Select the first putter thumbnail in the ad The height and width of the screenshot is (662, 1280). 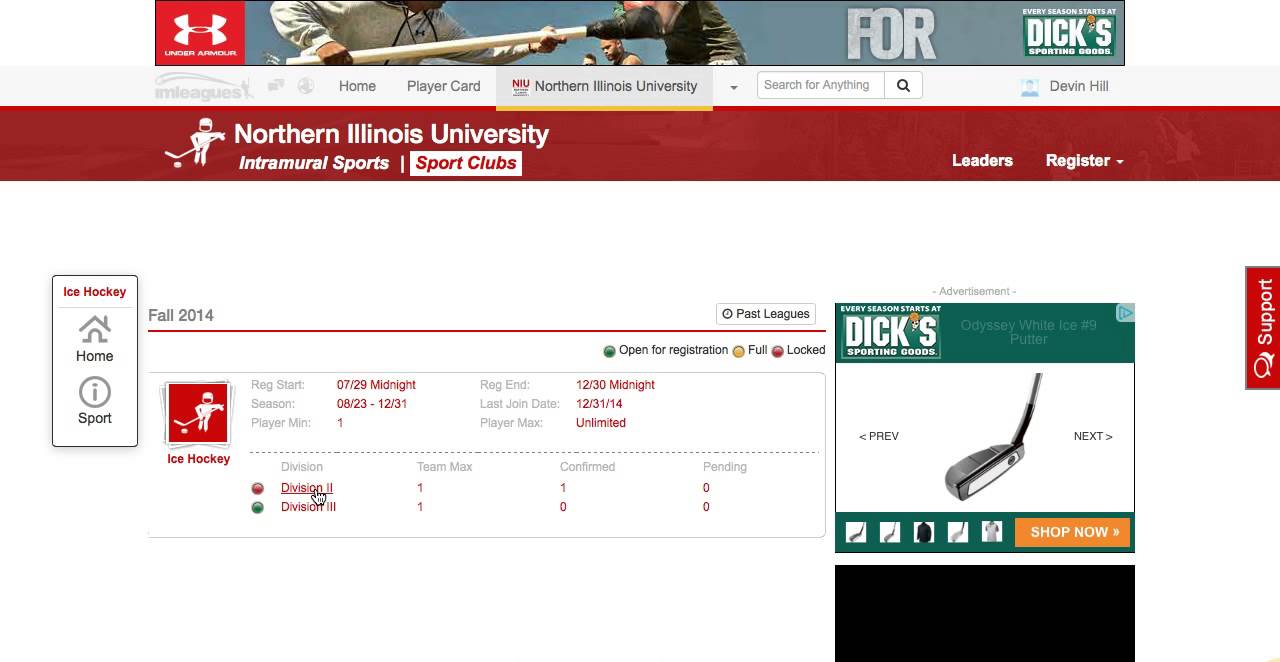857,532
